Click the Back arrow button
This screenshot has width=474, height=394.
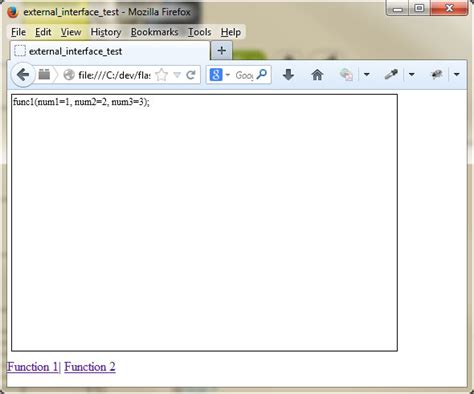tap(23, 75)
